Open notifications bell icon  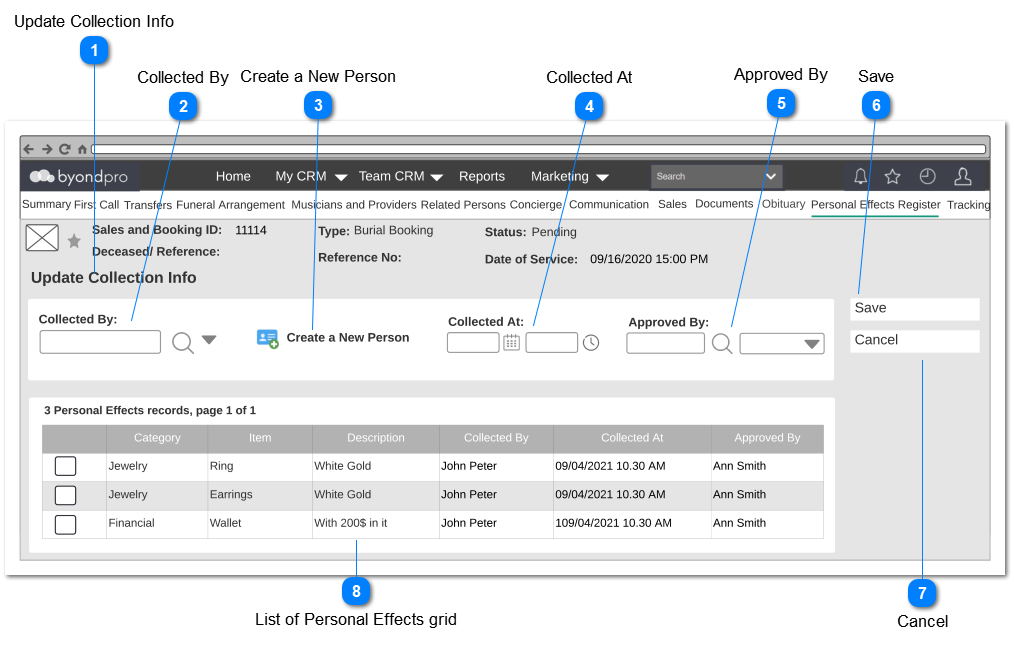click(860, 176)
